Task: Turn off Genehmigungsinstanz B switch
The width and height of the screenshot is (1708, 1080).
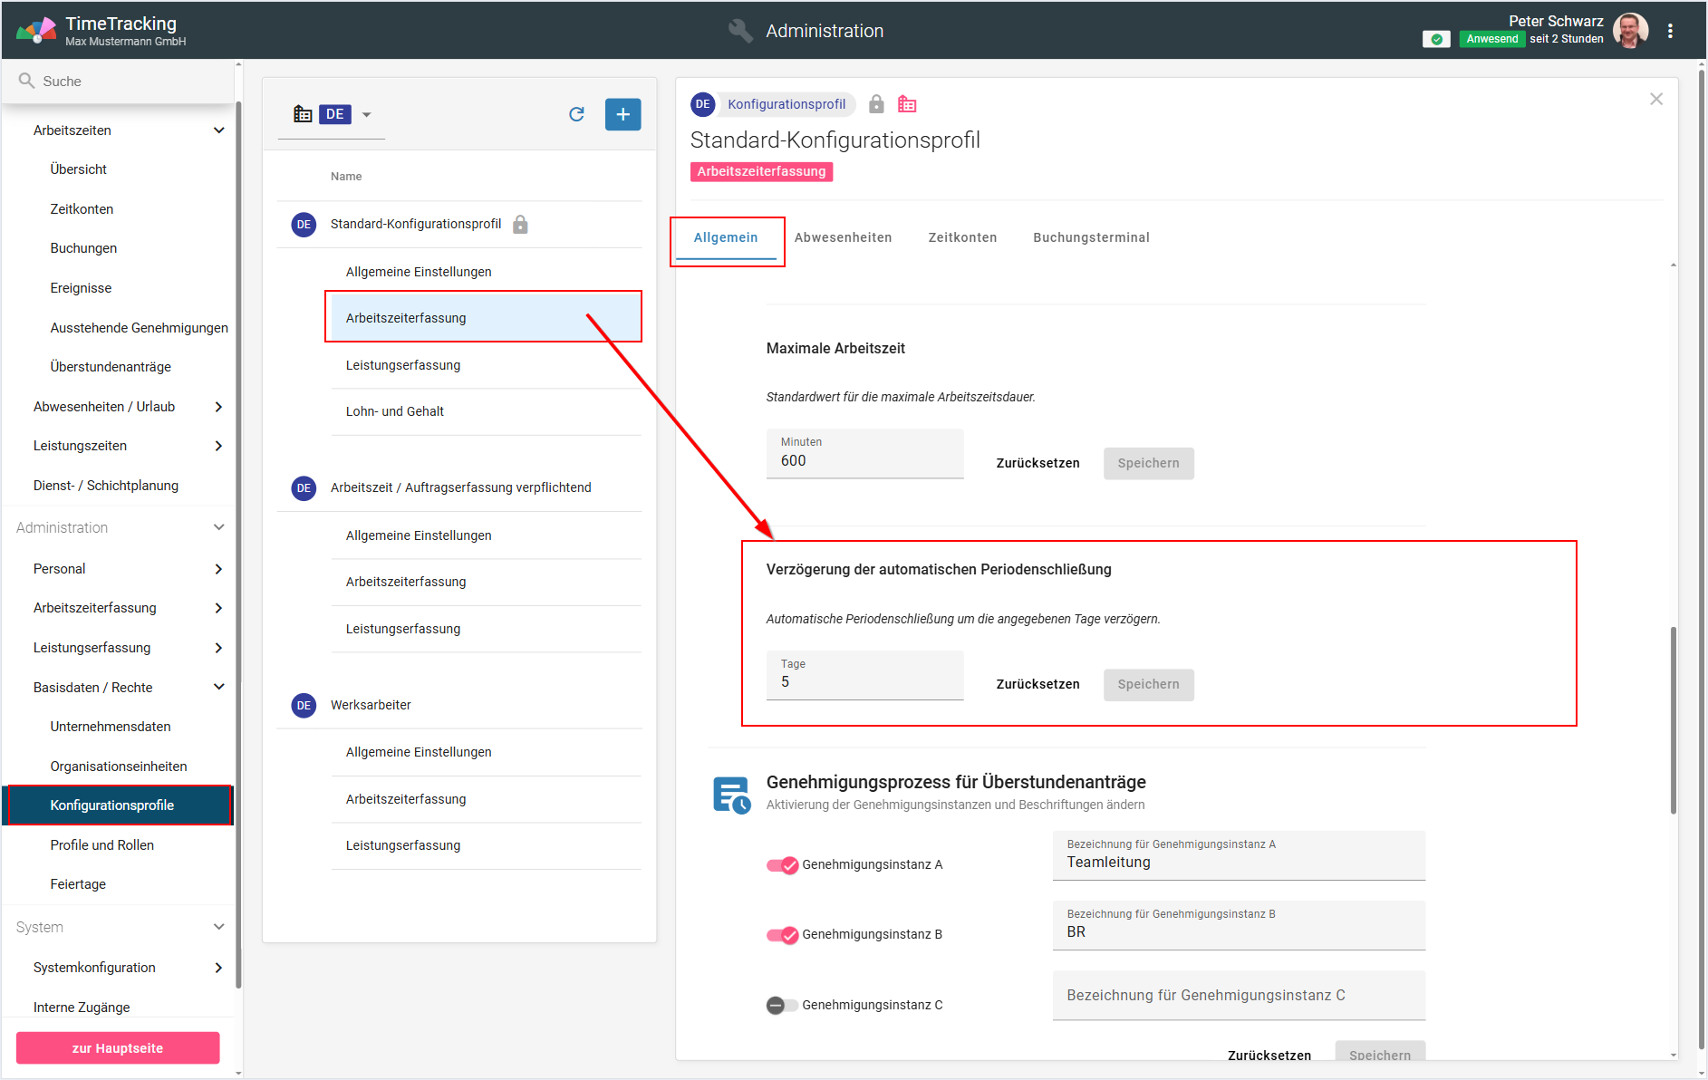Action: (x=782, y=935)
